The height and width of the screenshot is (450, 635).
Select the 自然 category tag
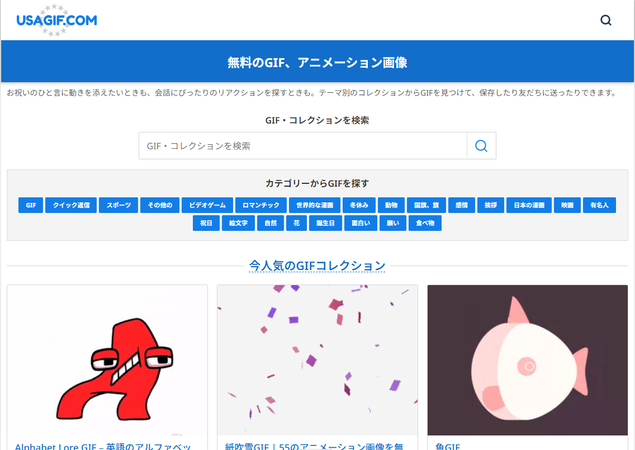tap(271, 223)
